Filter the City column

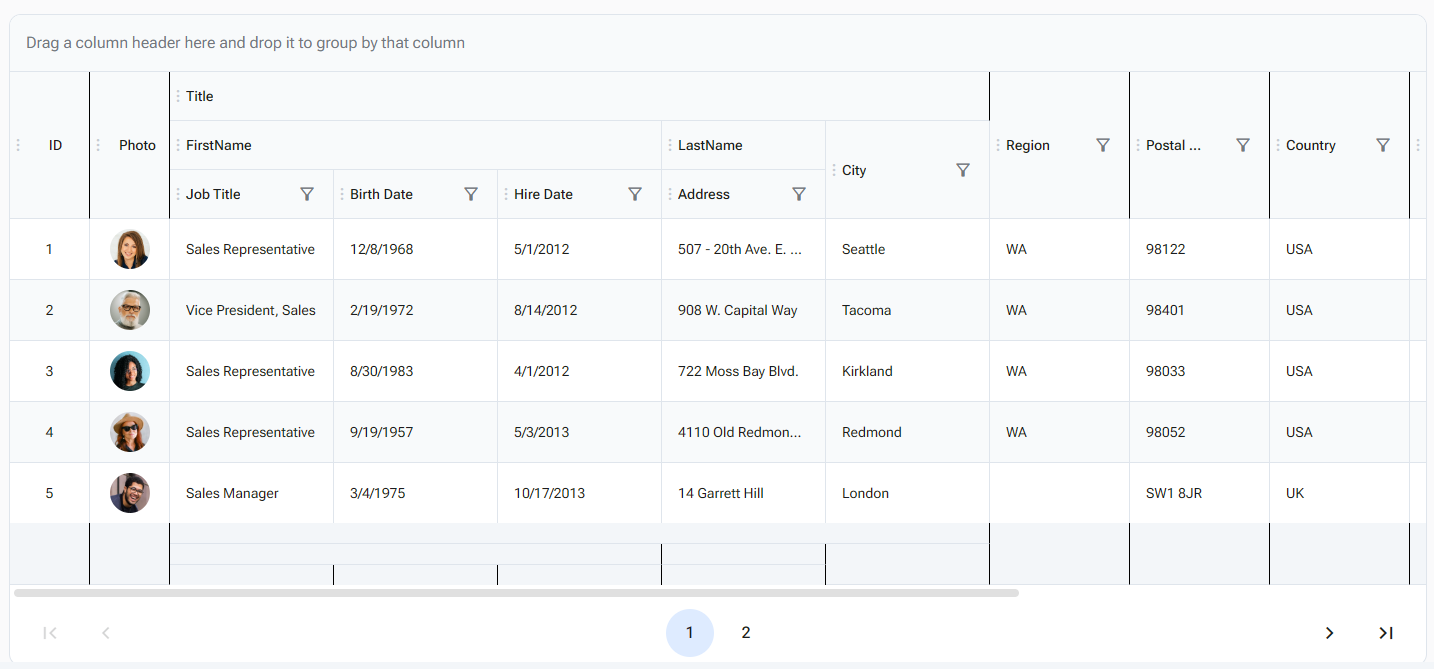click(x=963, y=169)
